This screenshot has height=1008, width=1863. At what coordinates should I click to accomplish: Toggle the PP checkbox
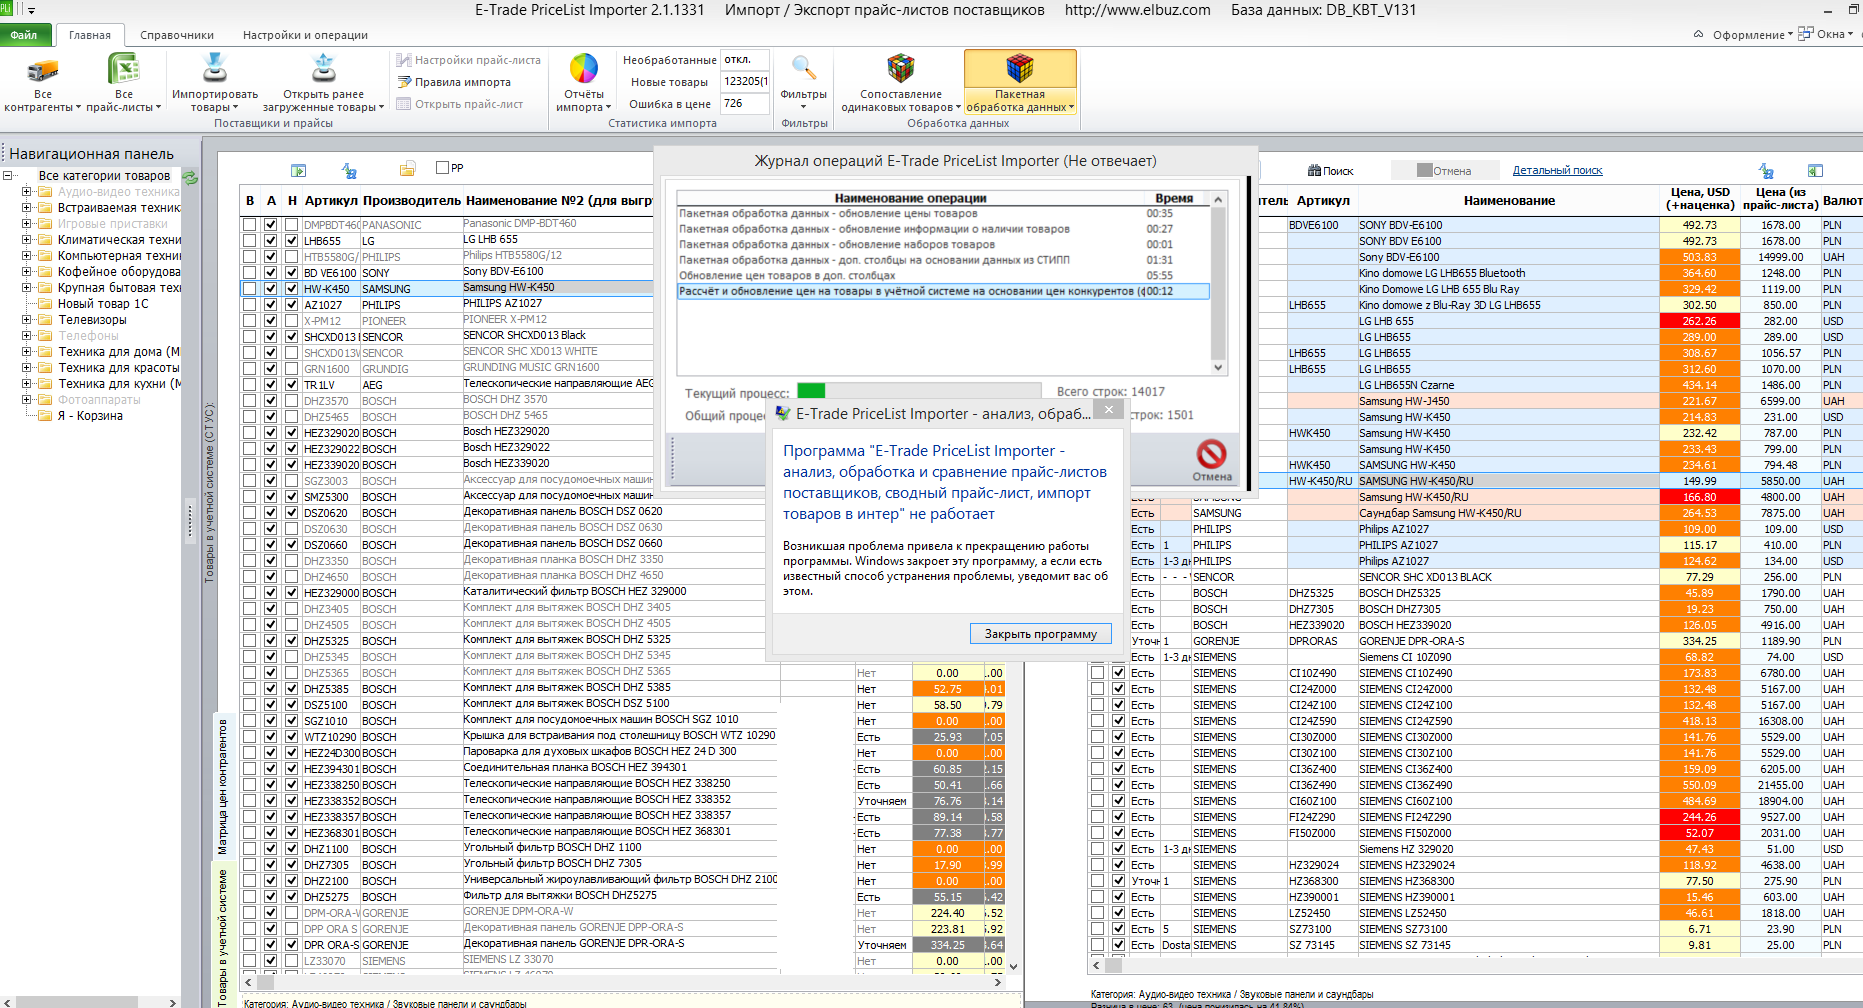[443, 167]
